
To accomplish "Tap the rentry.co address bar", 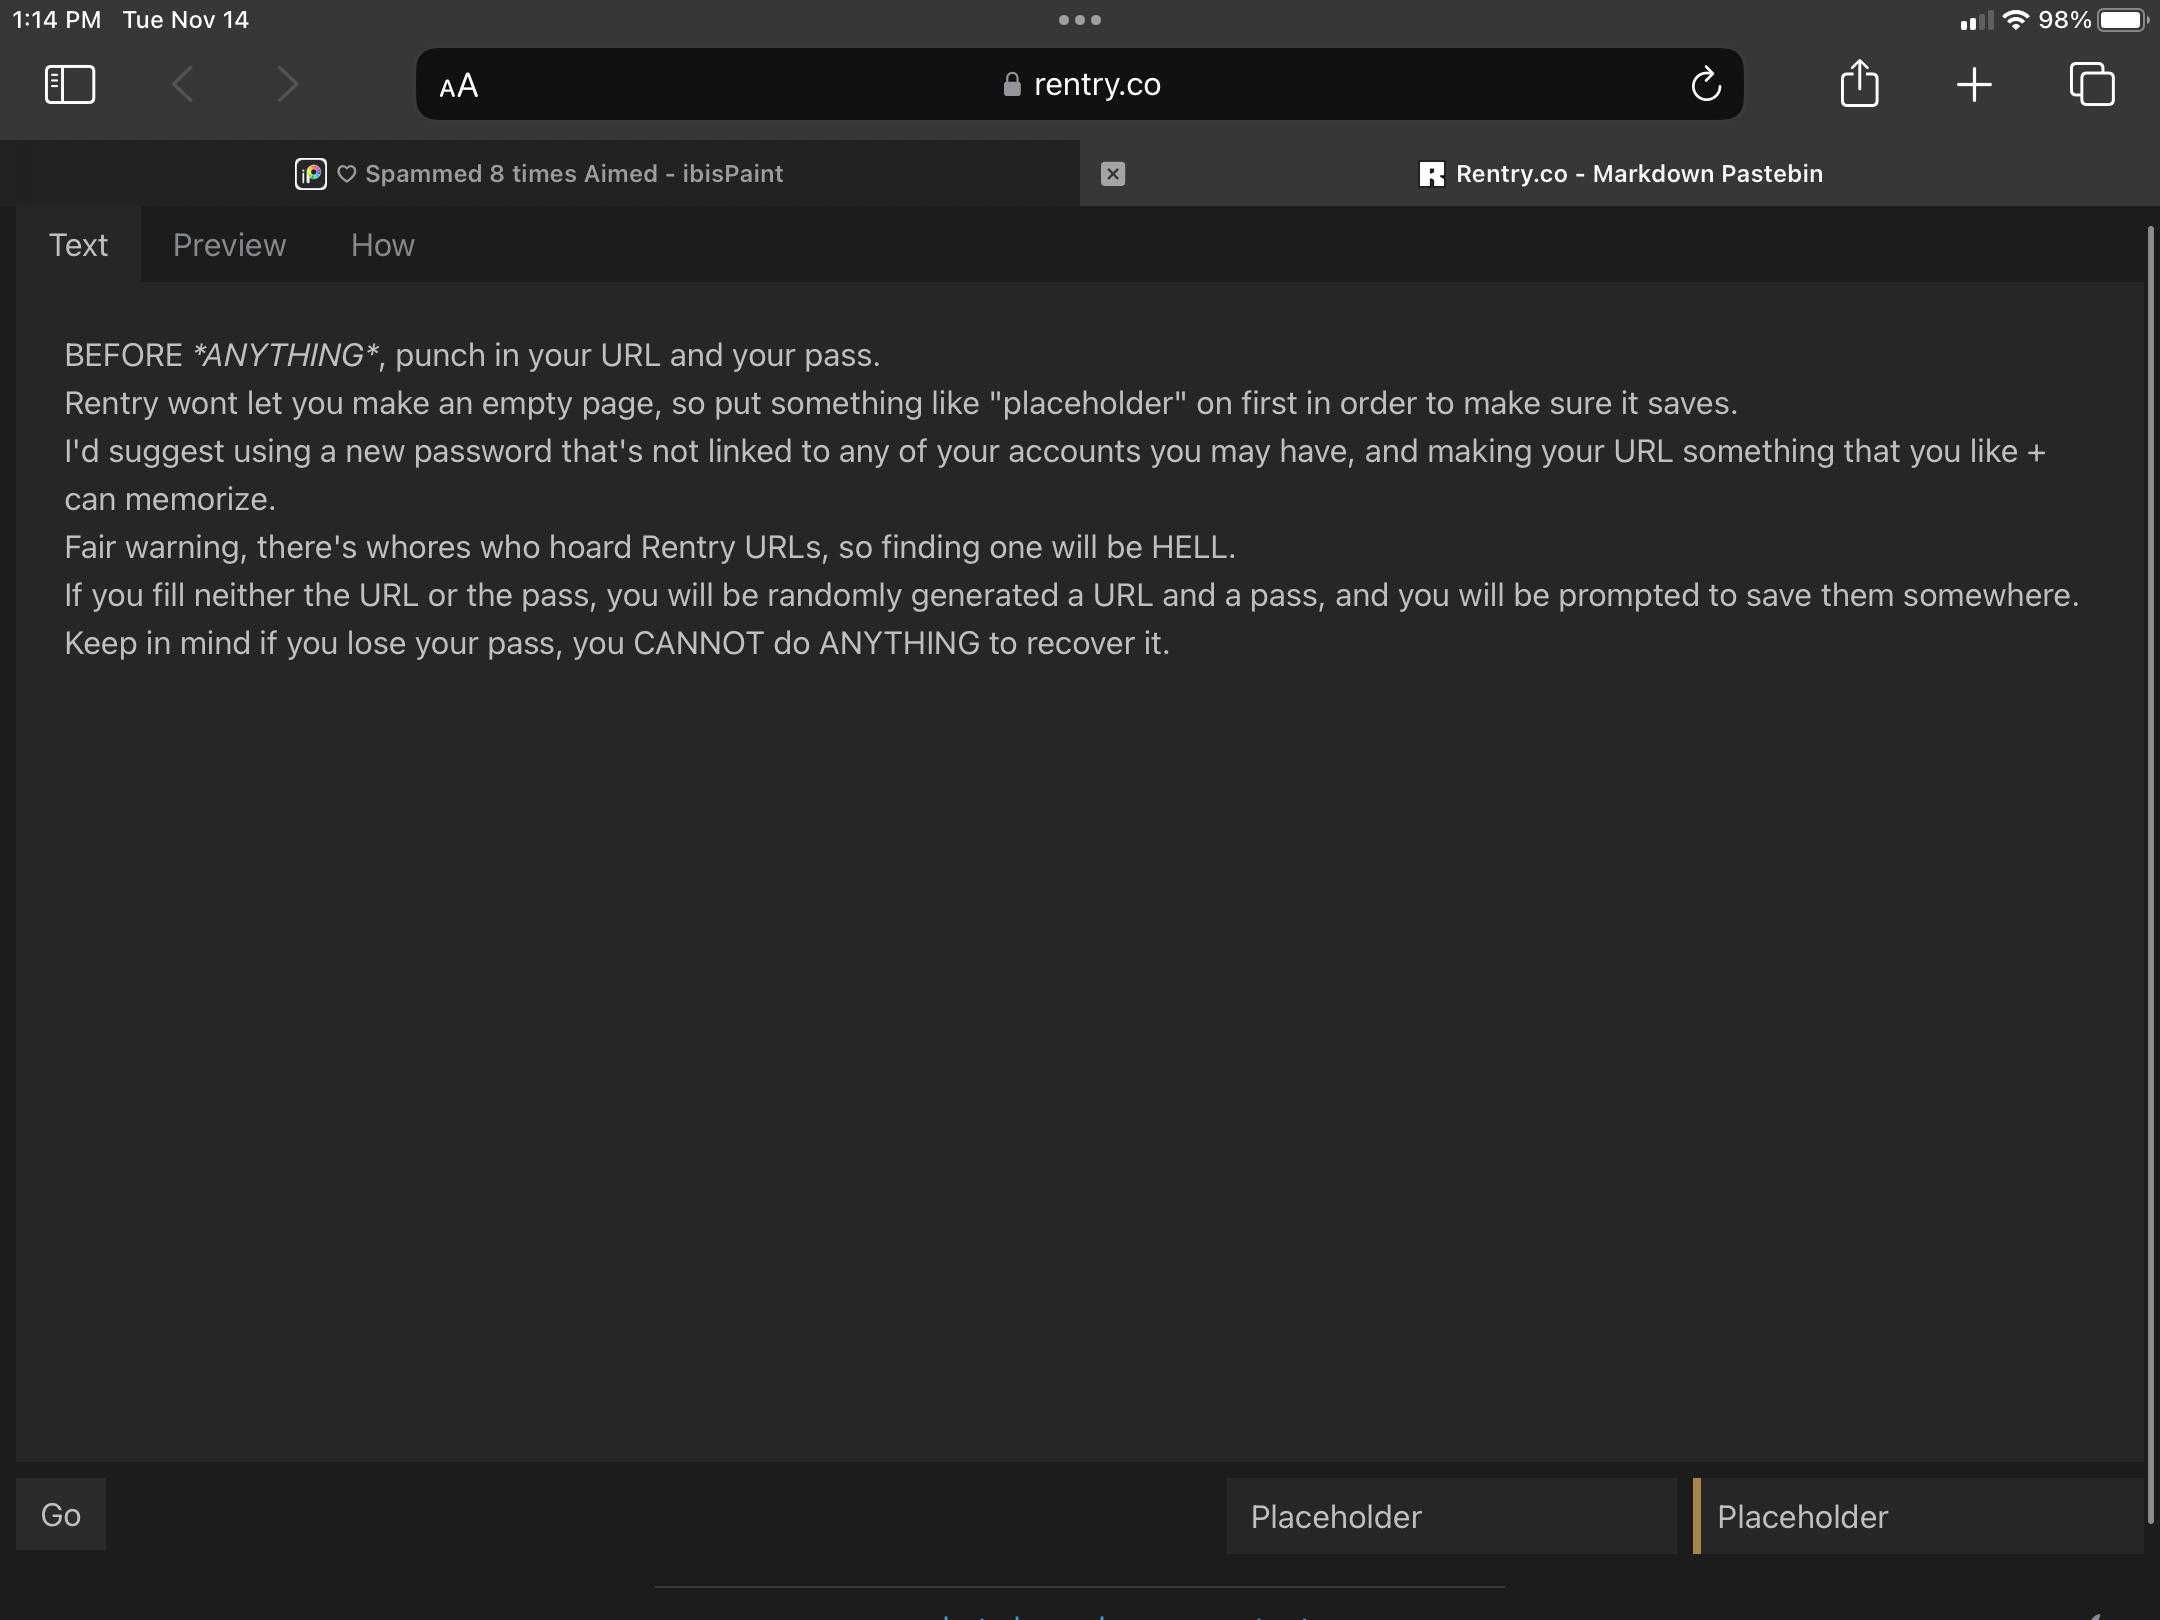I will coord(1080,84).
